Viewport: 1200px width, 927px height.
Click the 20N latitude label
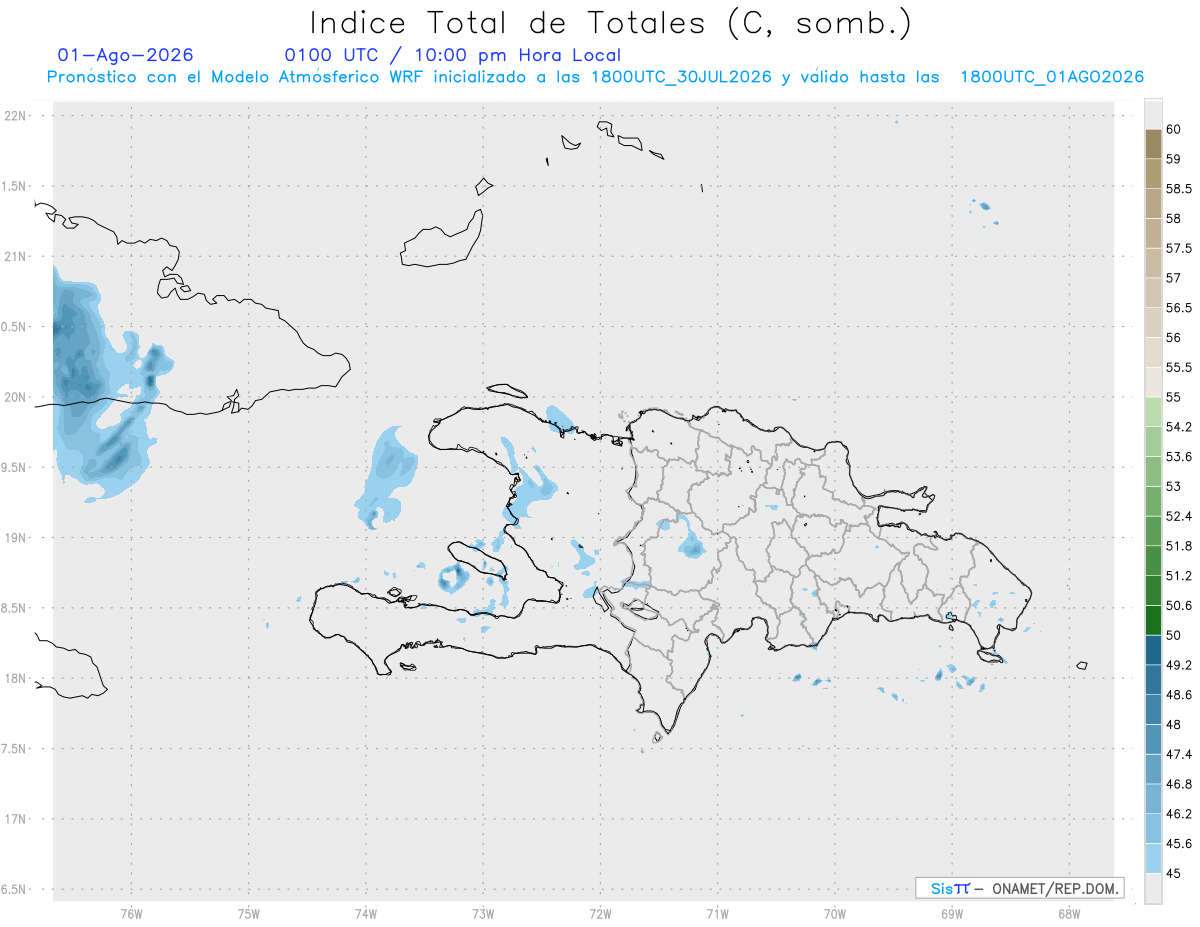(x=16, y=397)
